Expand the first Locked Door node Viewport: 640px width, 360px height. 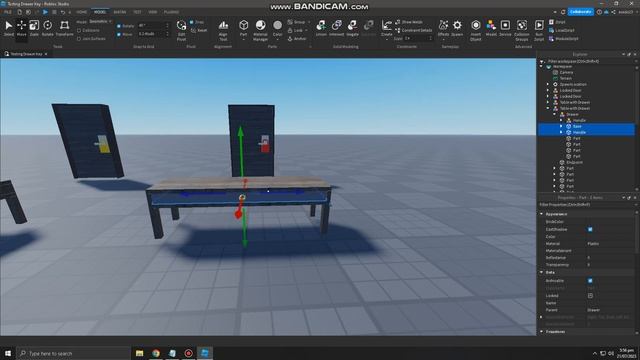click(548, 90)
